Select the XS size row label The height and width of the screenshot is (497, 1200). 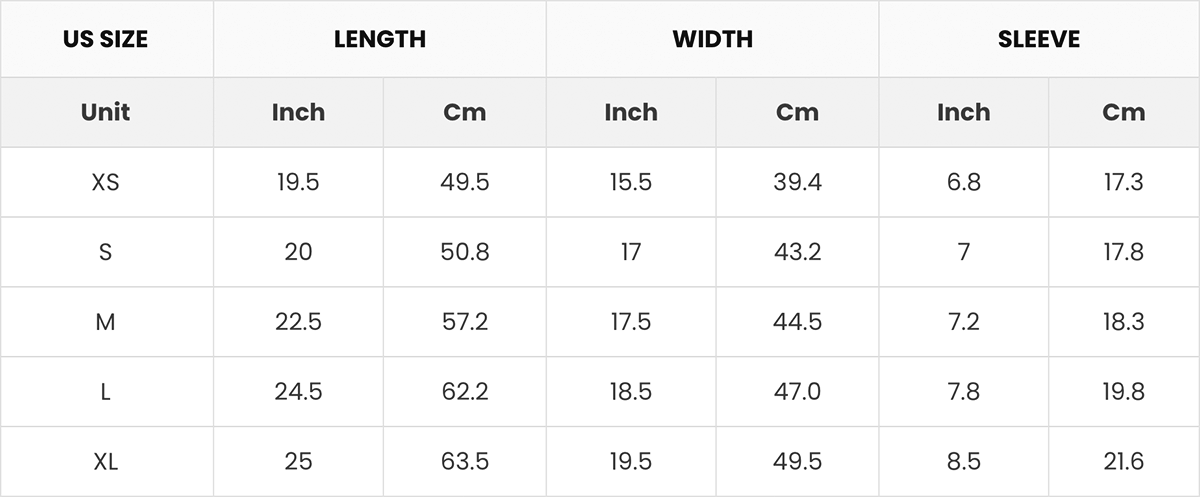coord(106,182)
